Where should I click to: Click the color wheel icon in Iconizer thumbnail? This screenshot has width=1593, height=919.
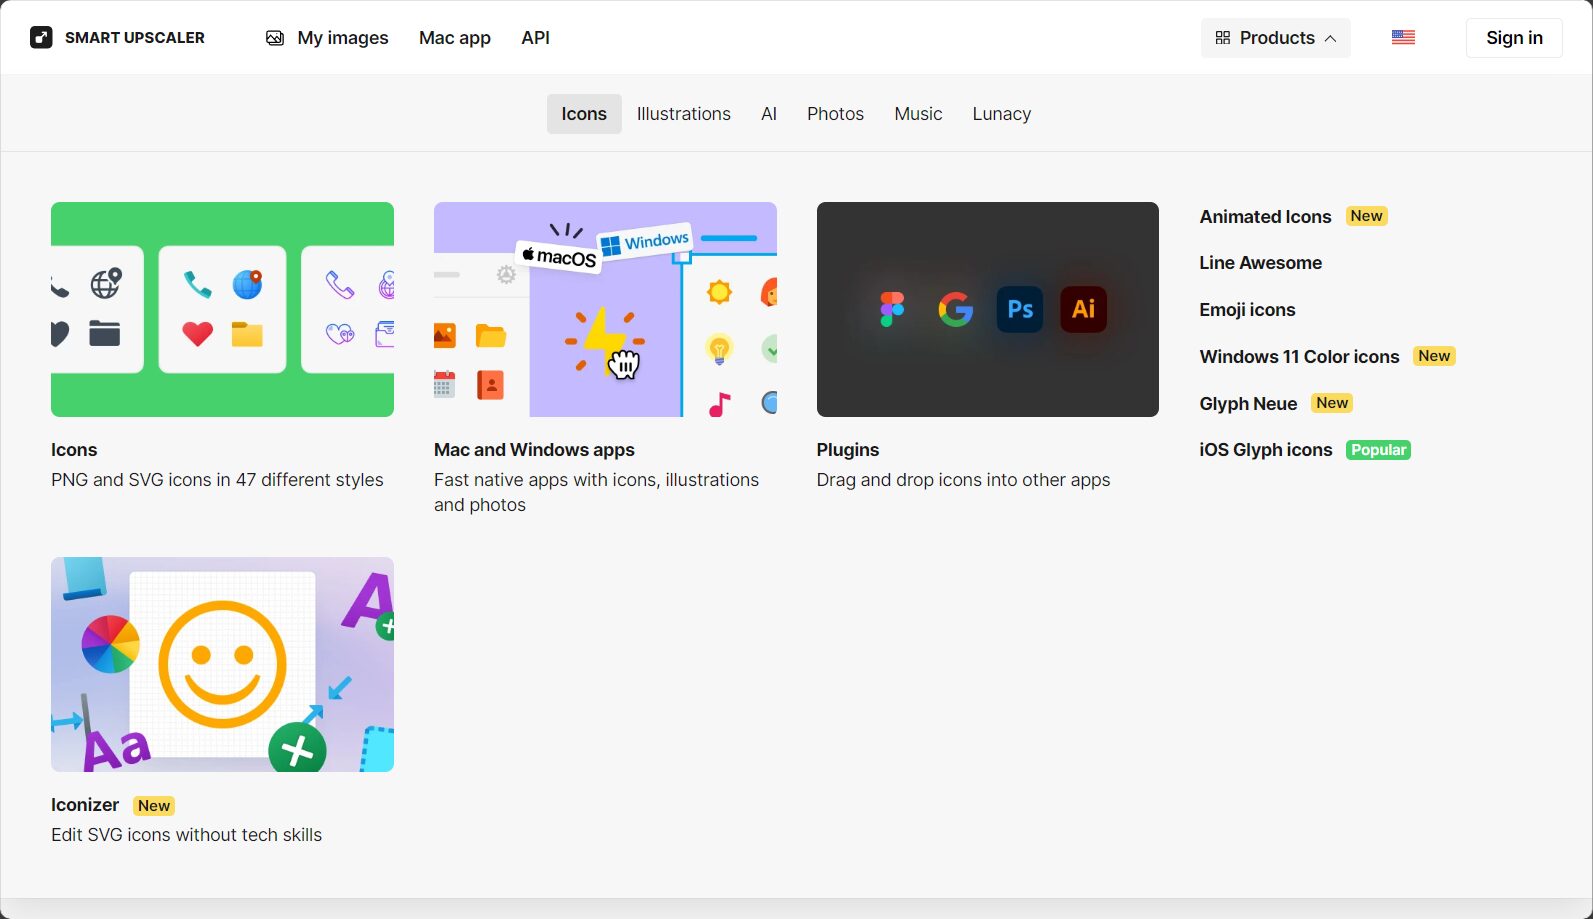point(109,644)
